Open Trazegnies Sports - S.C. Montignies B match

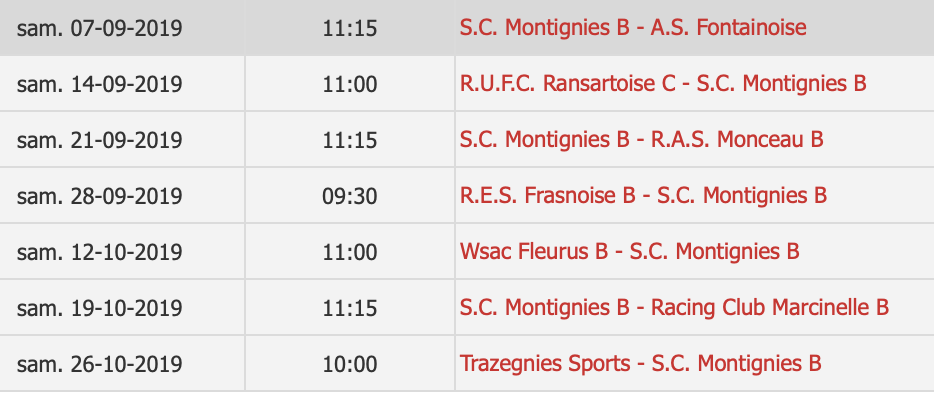tap(640, 364)
